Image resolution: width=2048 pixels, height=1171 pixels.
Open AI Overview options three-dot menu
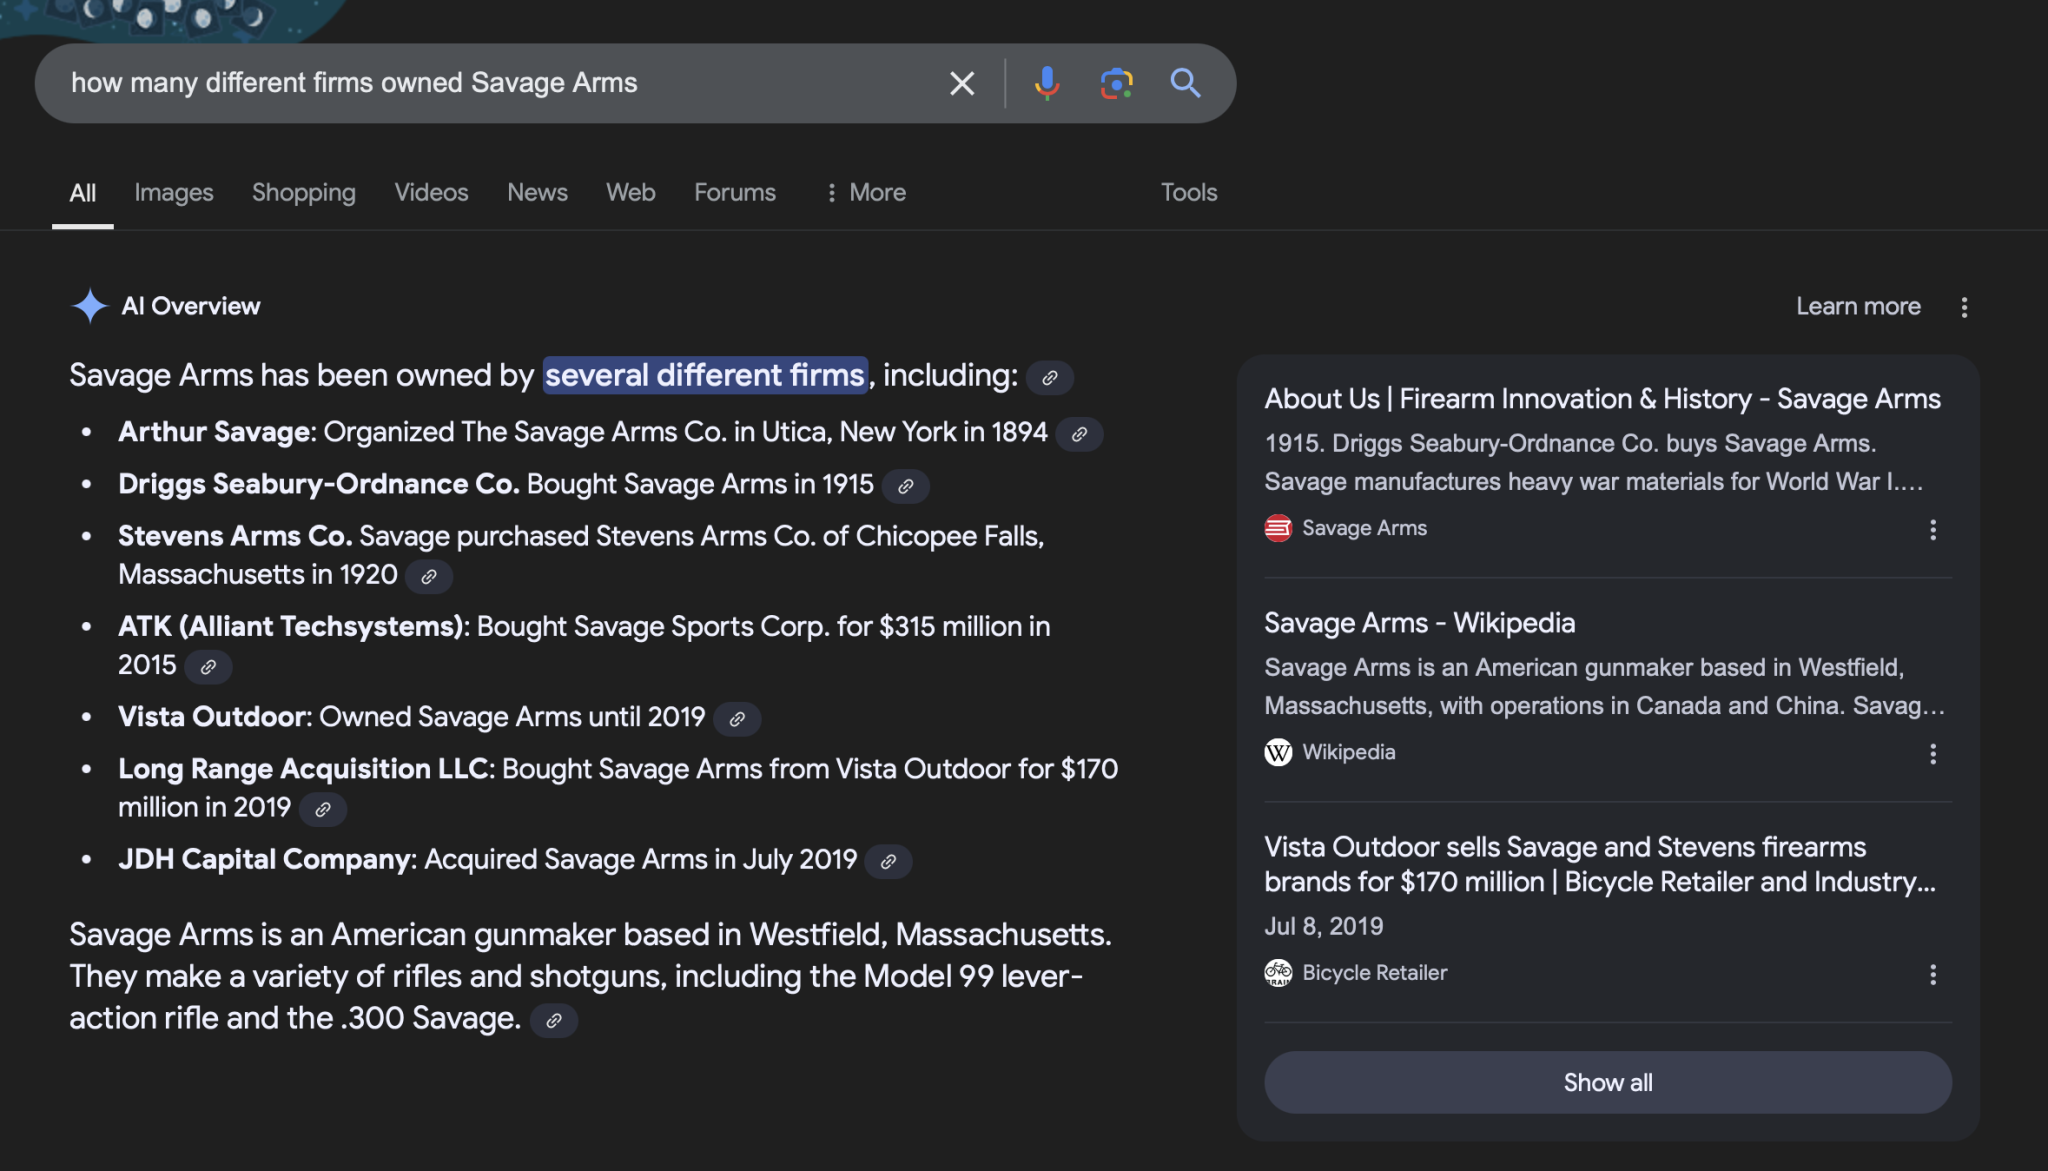[x=1964, y=307]
